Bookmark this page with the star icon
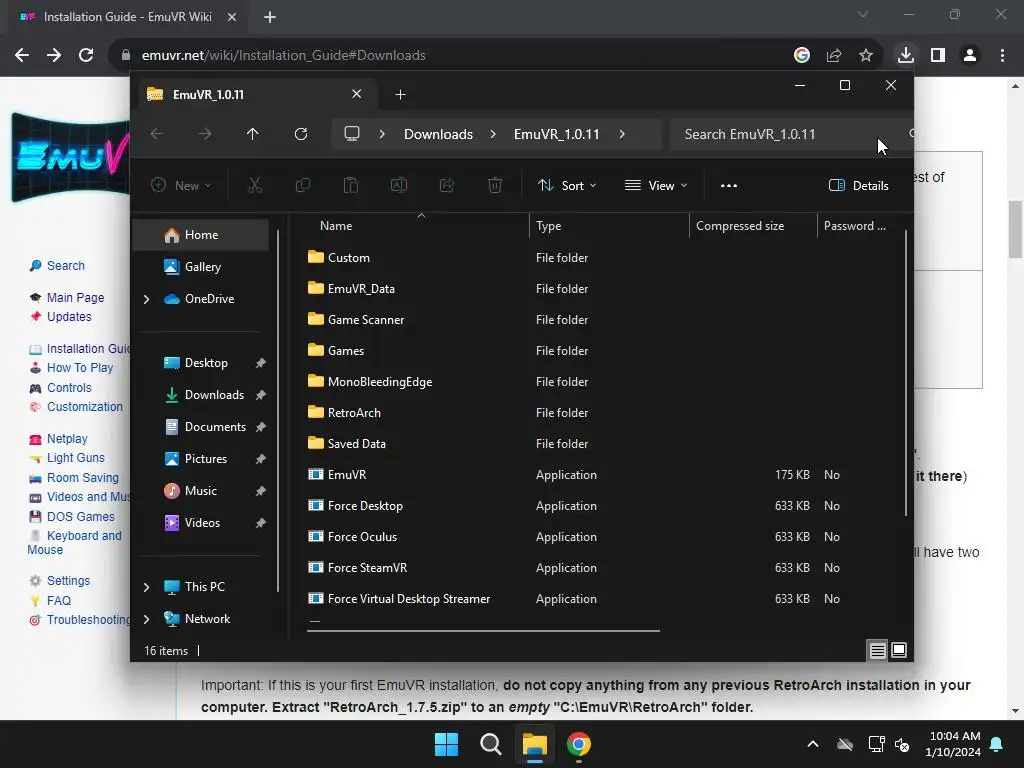The height and width of the screenshot is (768, 1024). pyautogui.click(x=866, y=55)
